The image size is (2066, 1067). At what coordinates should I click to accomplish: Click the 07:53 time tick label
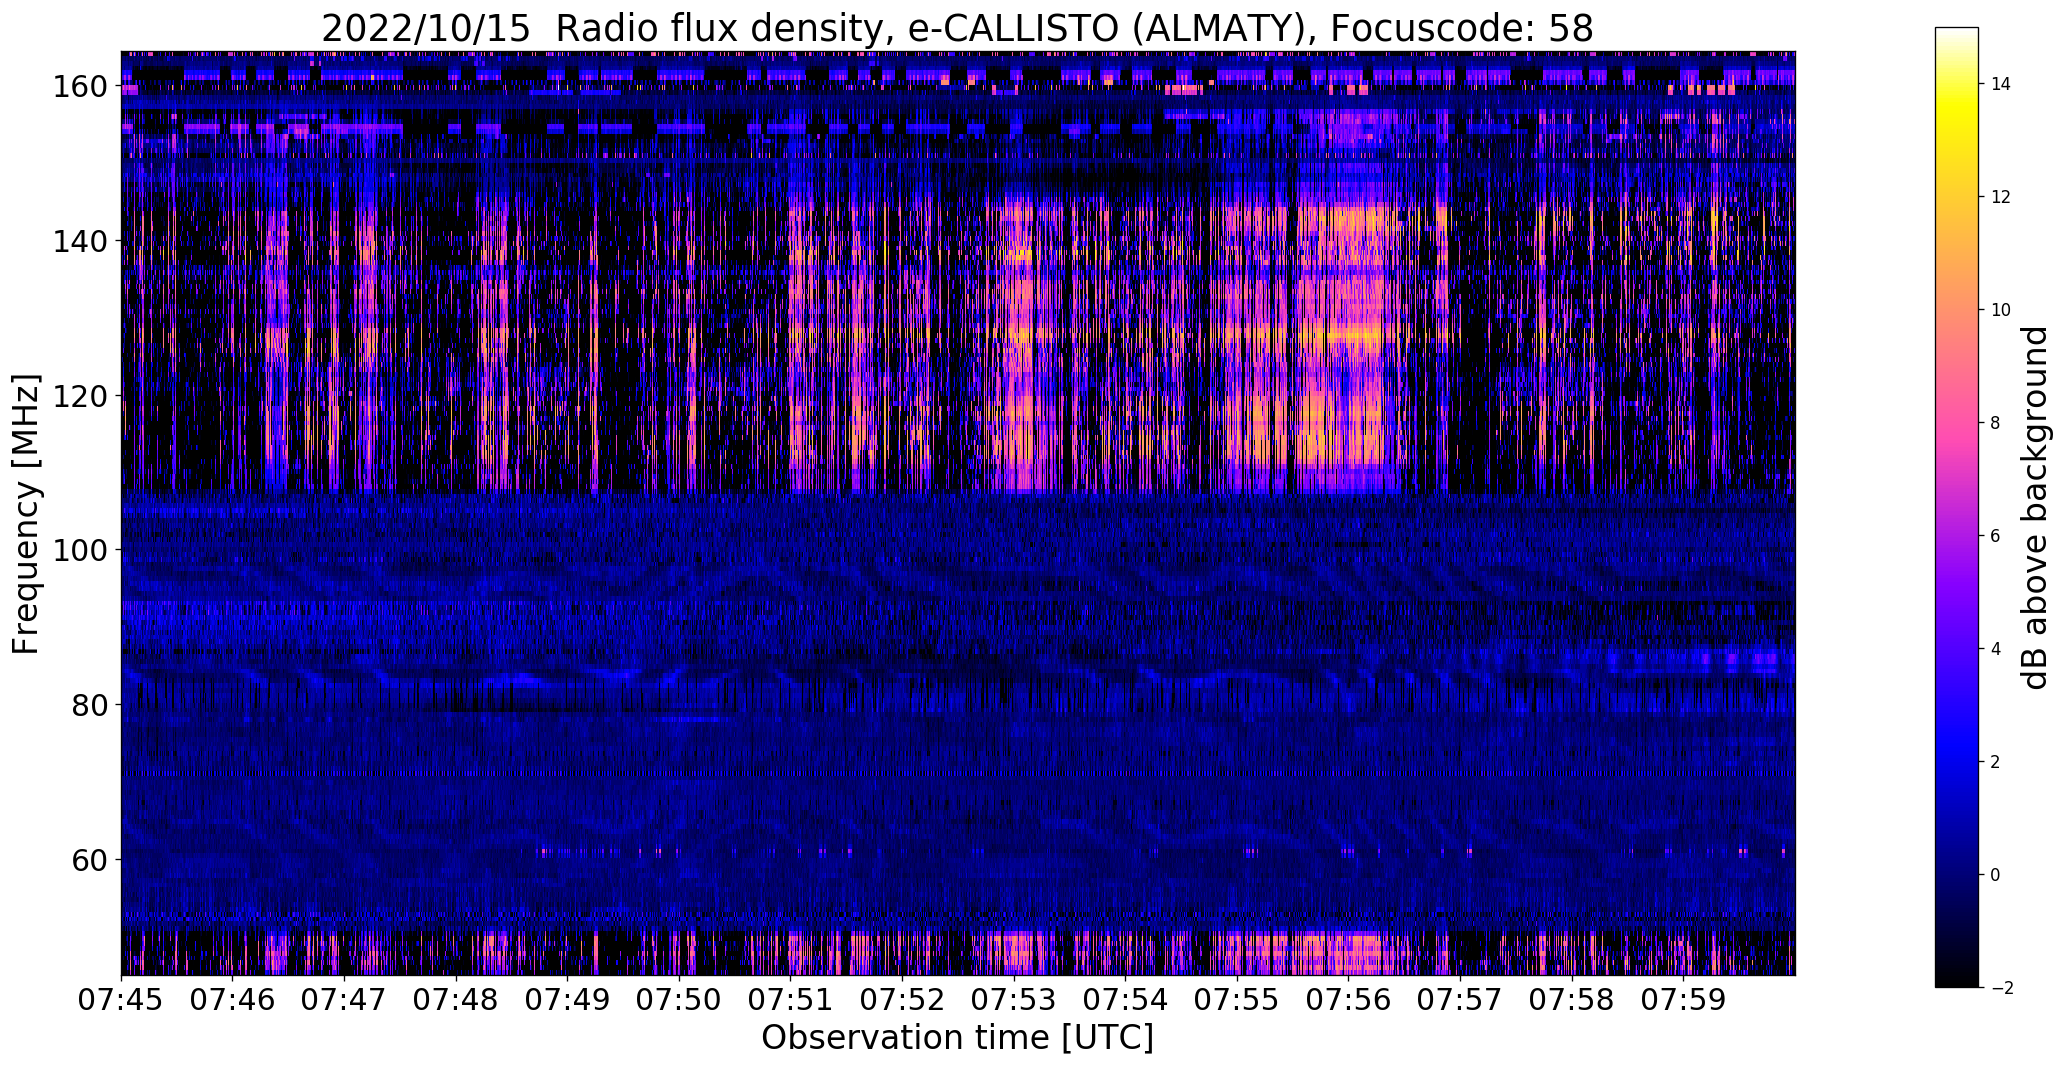(1015, 999)
